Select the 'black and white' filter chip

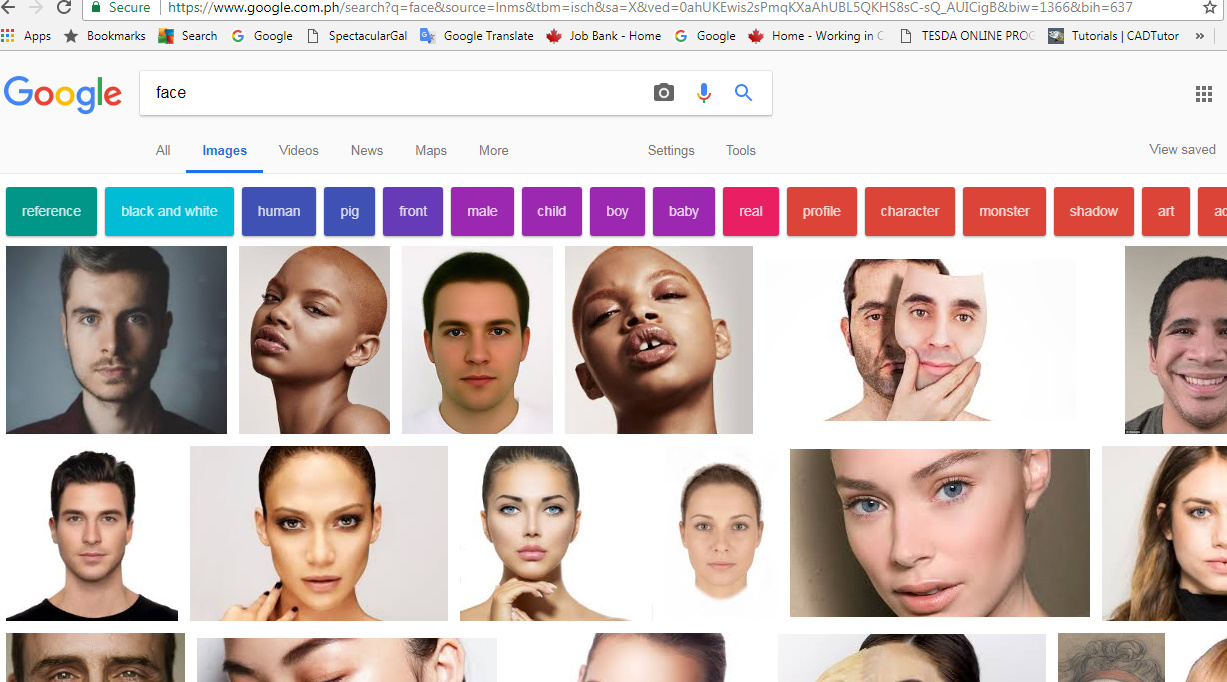point(169,211)
